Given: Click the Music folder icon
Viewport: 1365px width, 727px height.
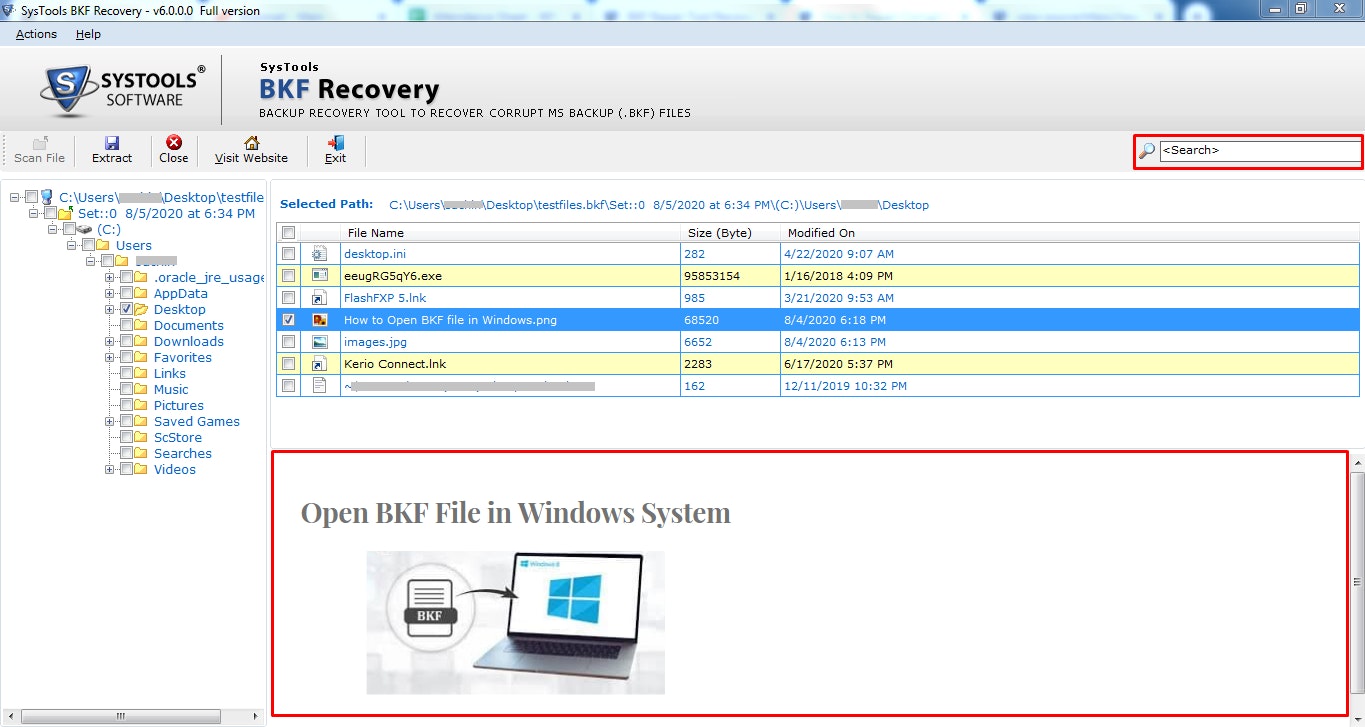Looking at the screenshot, I should pos(141,389).
